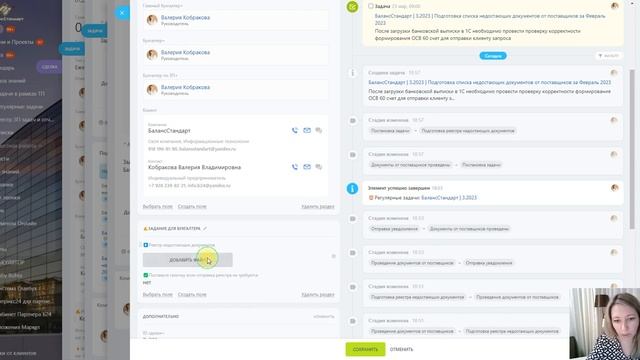Call contact Кобракова Валерия Владимировна via phone icon
640x360 pixels.
[x=295, y=167]
